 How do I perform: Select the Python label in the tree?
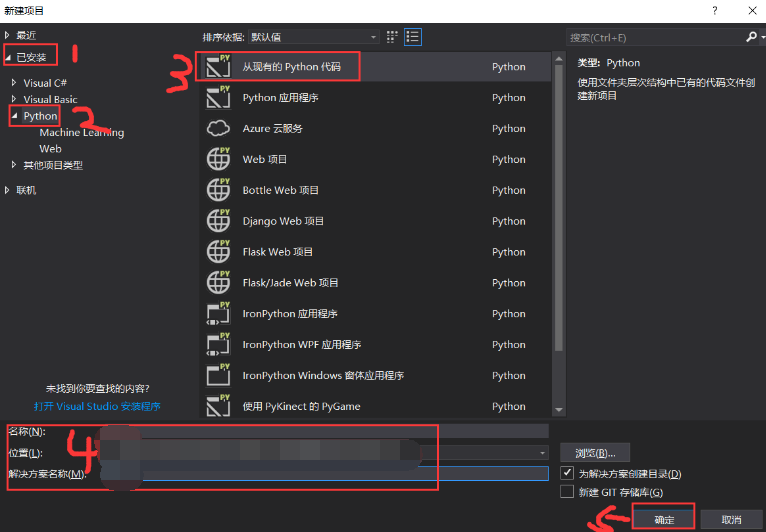pyautogui.click(x=41, y=116)
